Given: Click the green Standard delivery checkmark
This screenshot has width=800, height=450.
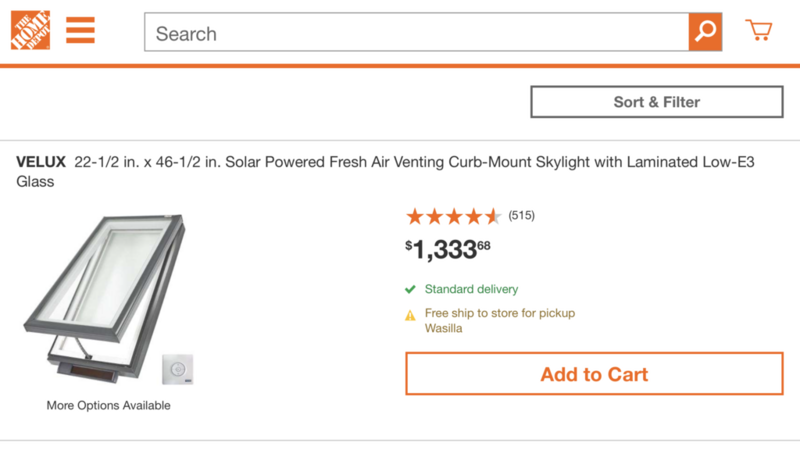Looking at the screenshot, I should point(410,289).
